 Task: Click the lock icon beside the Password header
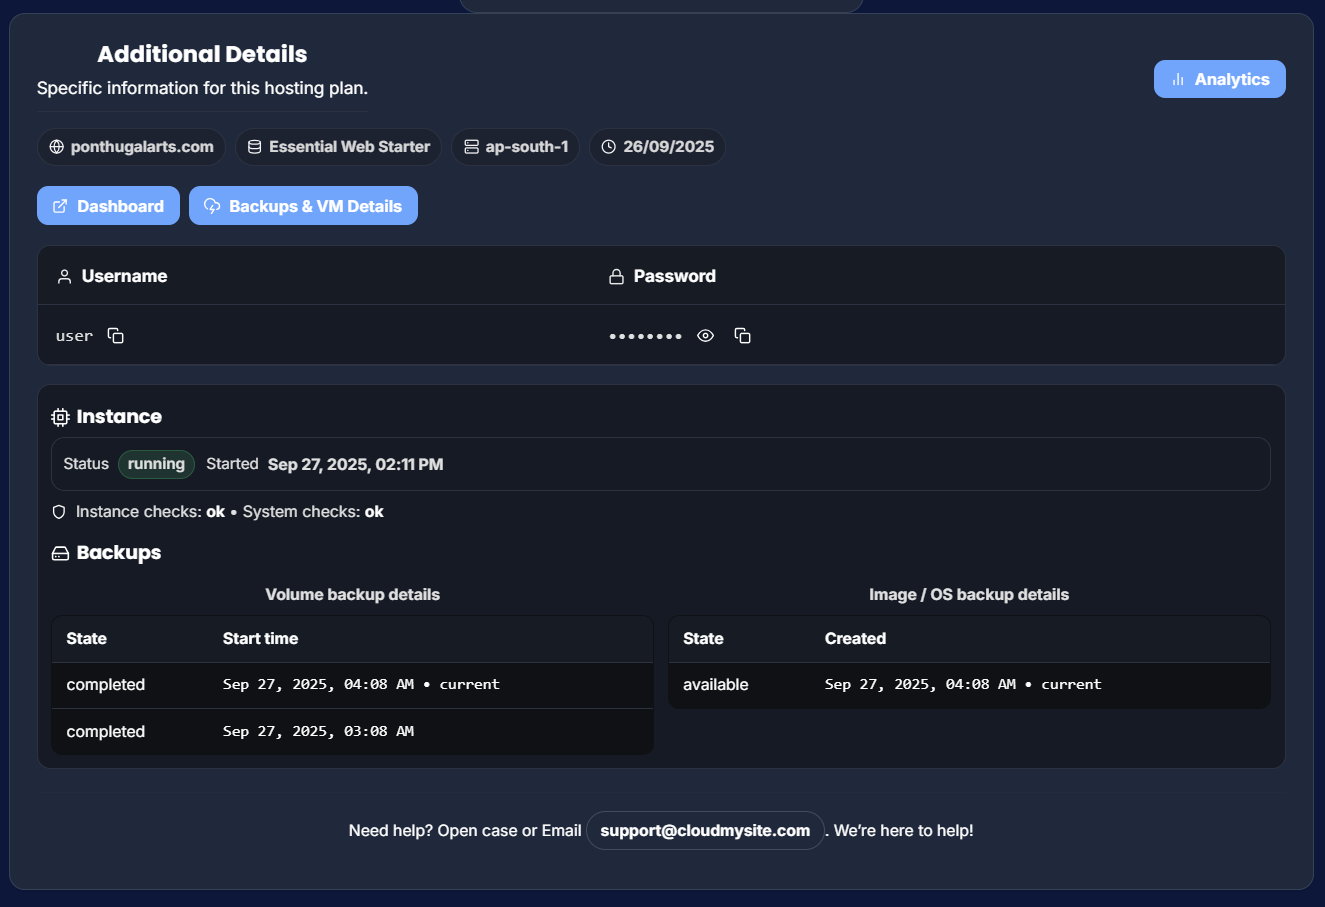pyautogui.click(x=615, y=276)
